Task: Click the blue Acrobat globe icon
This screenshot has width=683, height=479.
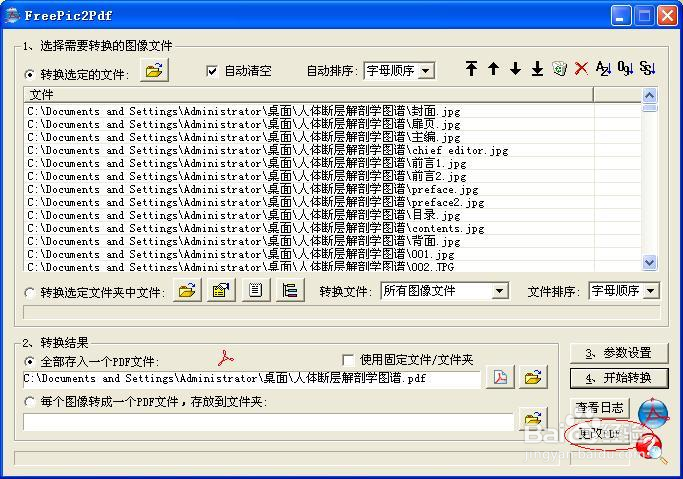Action: point(653,412)
